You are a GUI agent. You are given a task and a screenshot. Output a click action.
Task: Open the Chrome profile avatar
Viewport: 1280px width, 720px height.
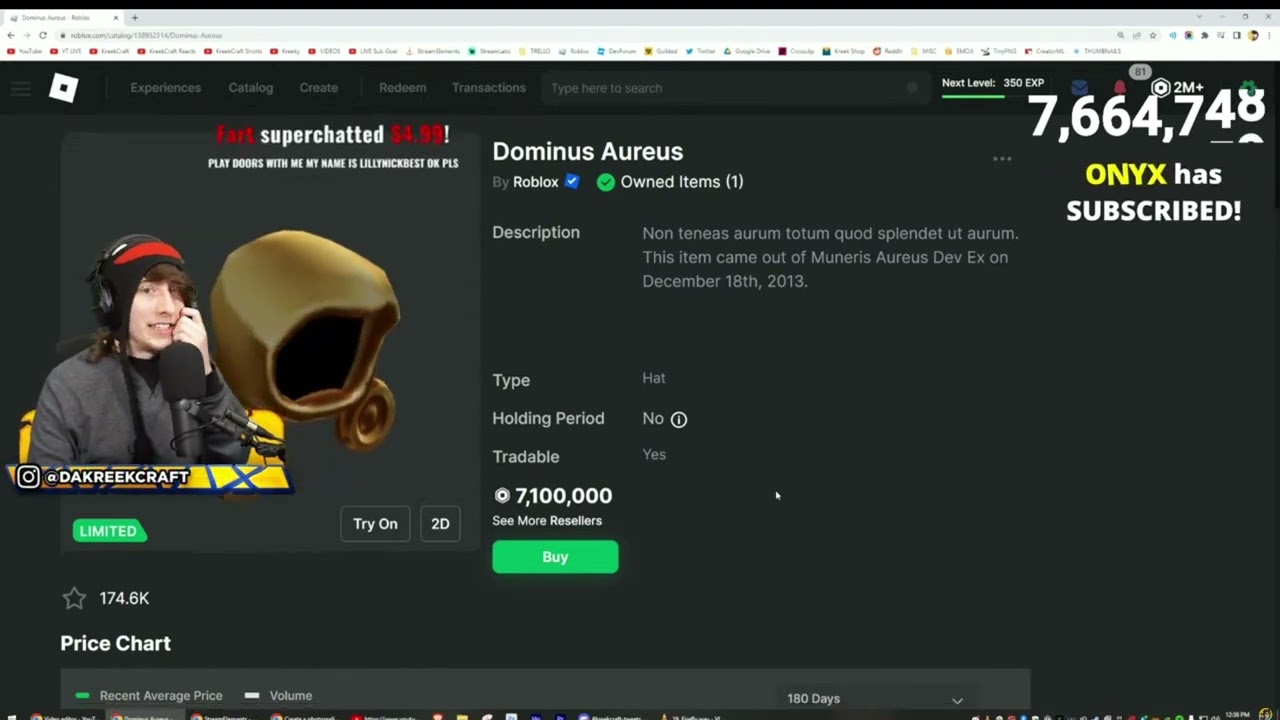pyautogui.click(x=1253, y=35)
